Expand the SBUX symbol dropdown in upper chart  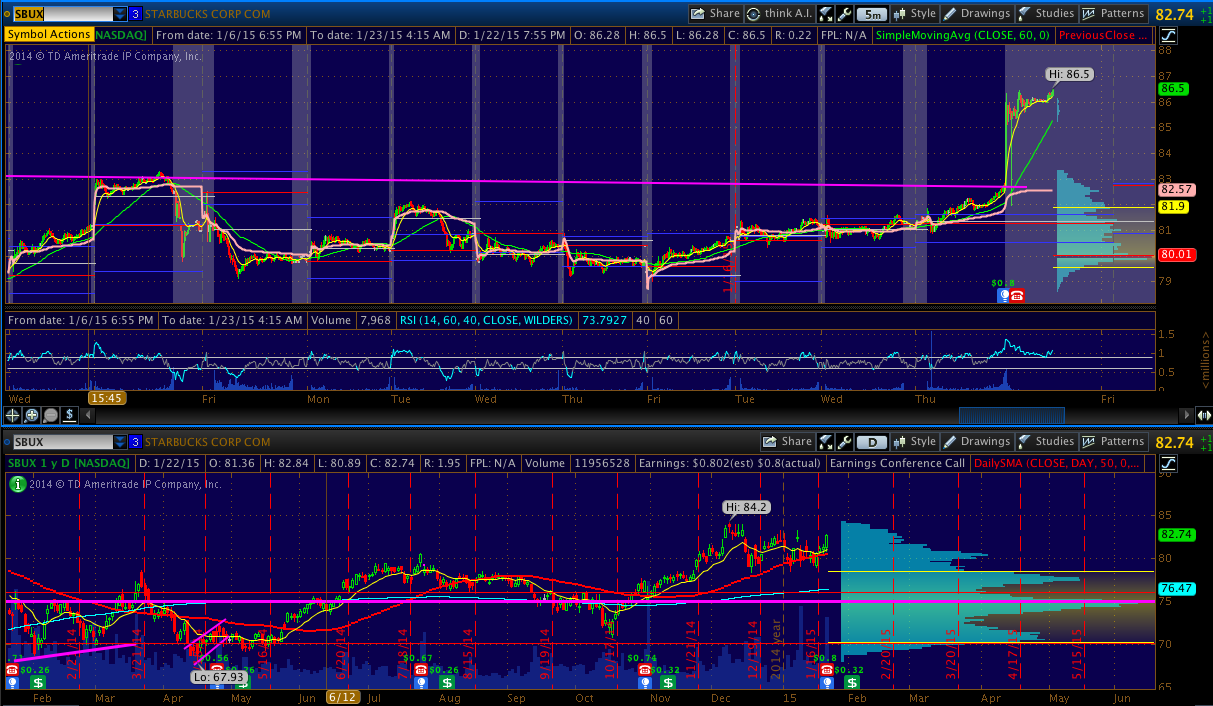pyautogui.click(x=120, y=14)
